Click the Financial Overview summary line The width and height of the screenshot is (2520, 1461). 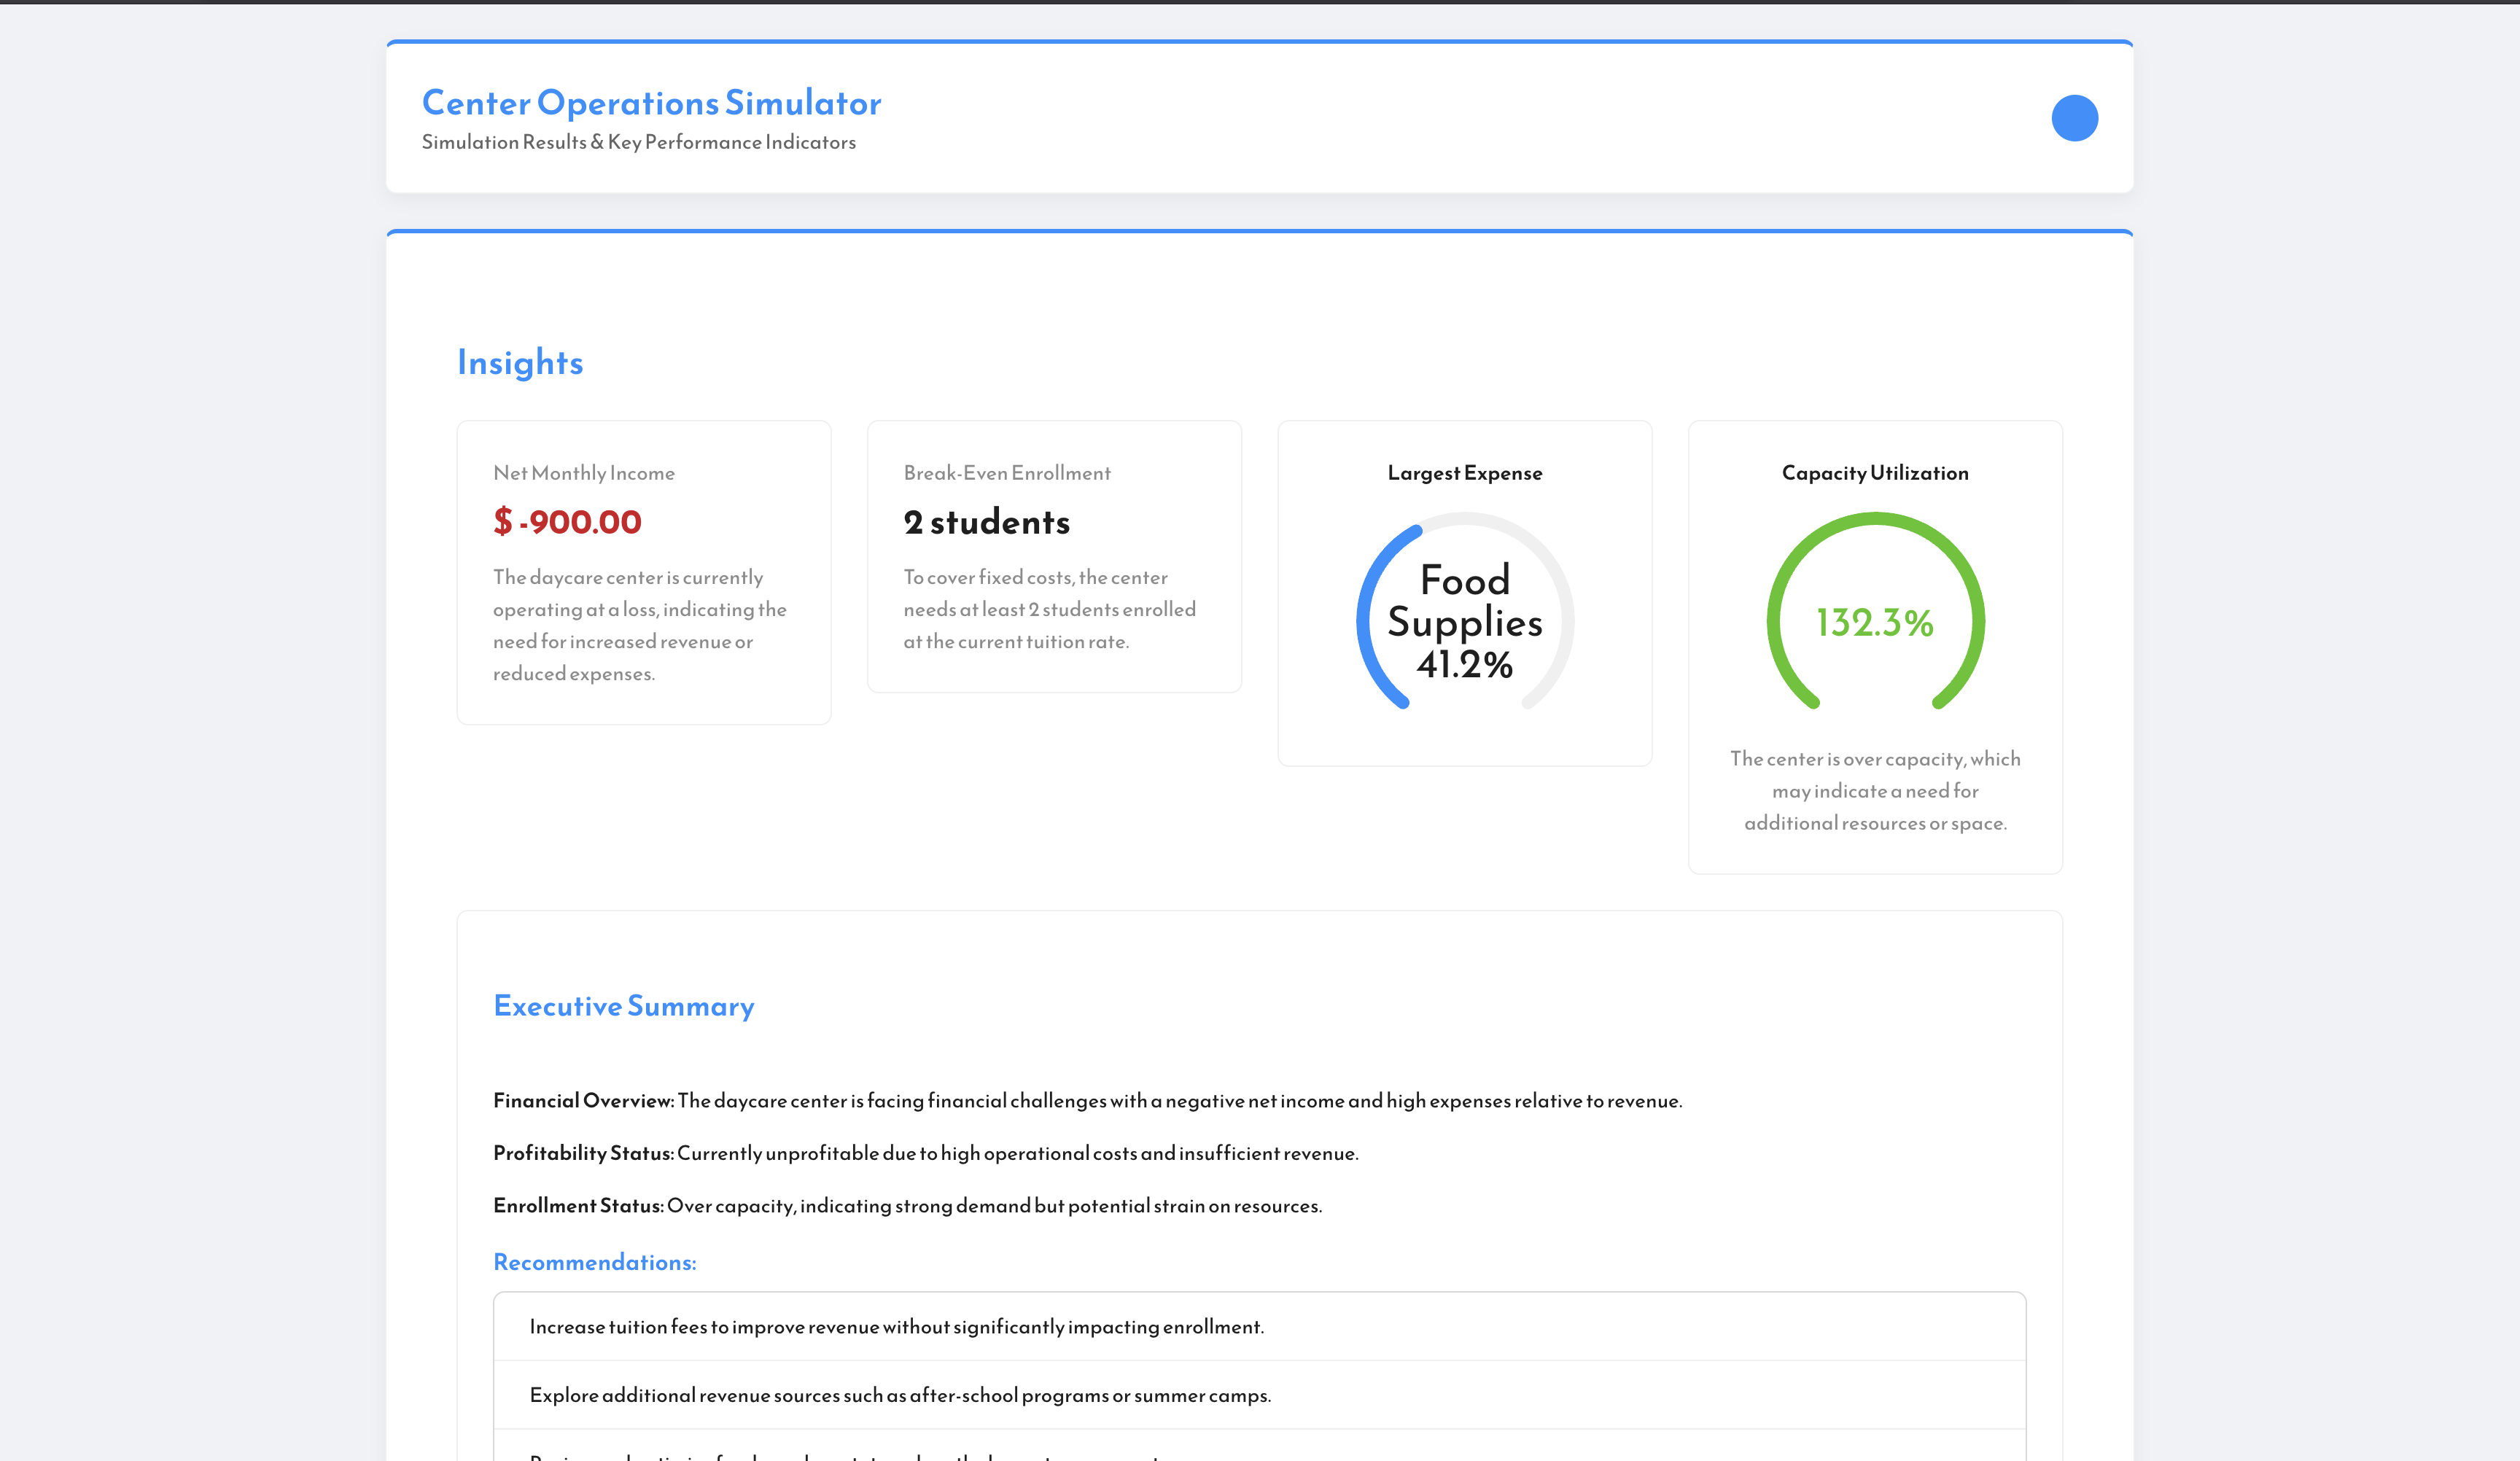(1087, 1101)
